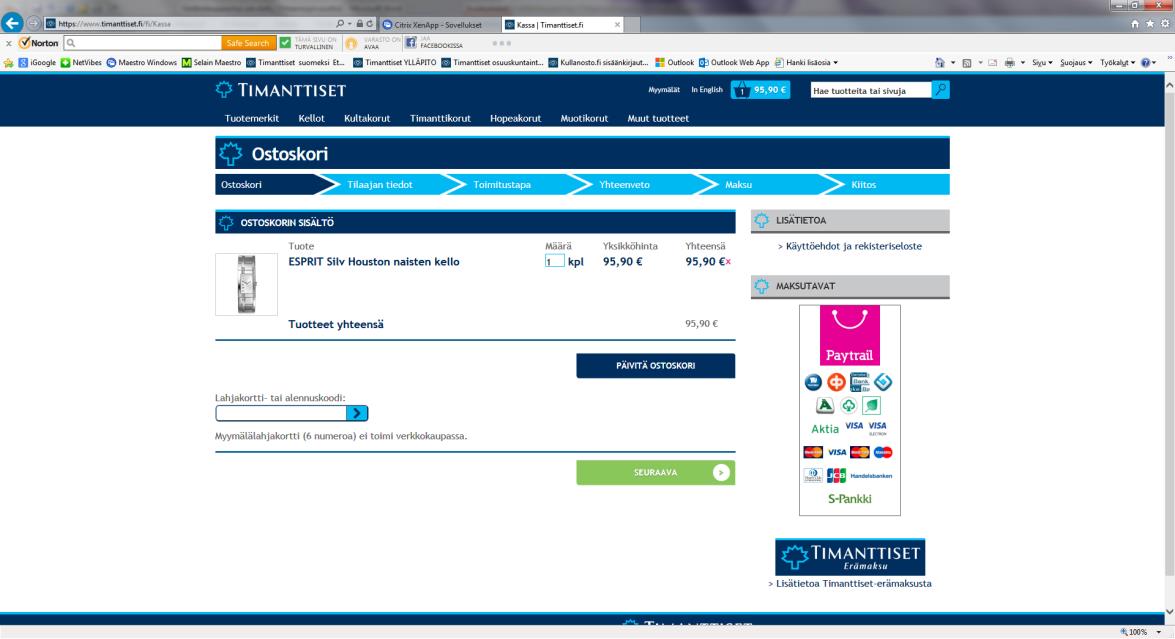Click the Timanttiset Erämaksu banner image
The height and width of the screenshot is (639, 1175).
coord(850,557)
